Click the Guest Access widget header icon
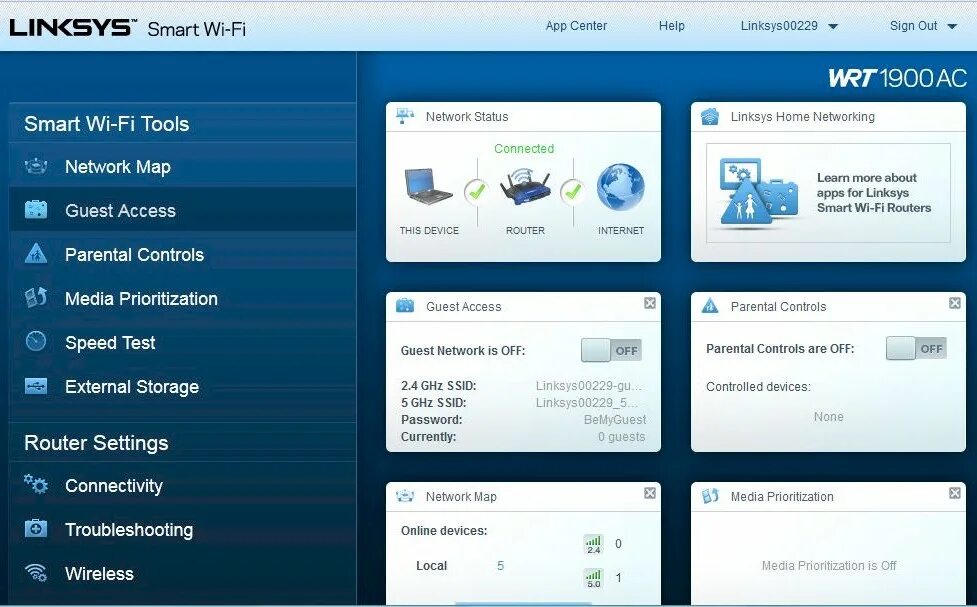The image size is (977, 607). click(x=405, y=305)
